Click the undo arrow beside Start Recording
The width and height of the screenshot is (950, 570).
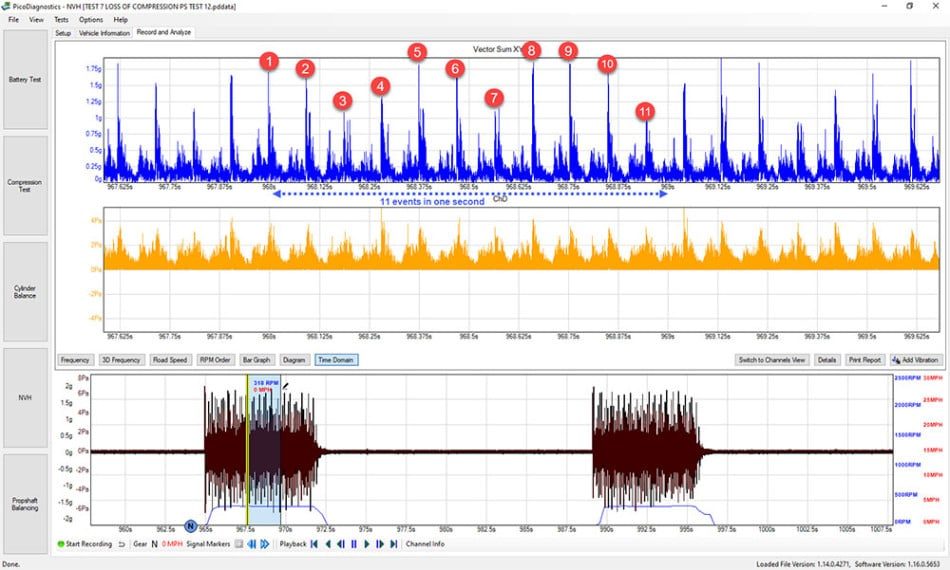pos(121,544)
